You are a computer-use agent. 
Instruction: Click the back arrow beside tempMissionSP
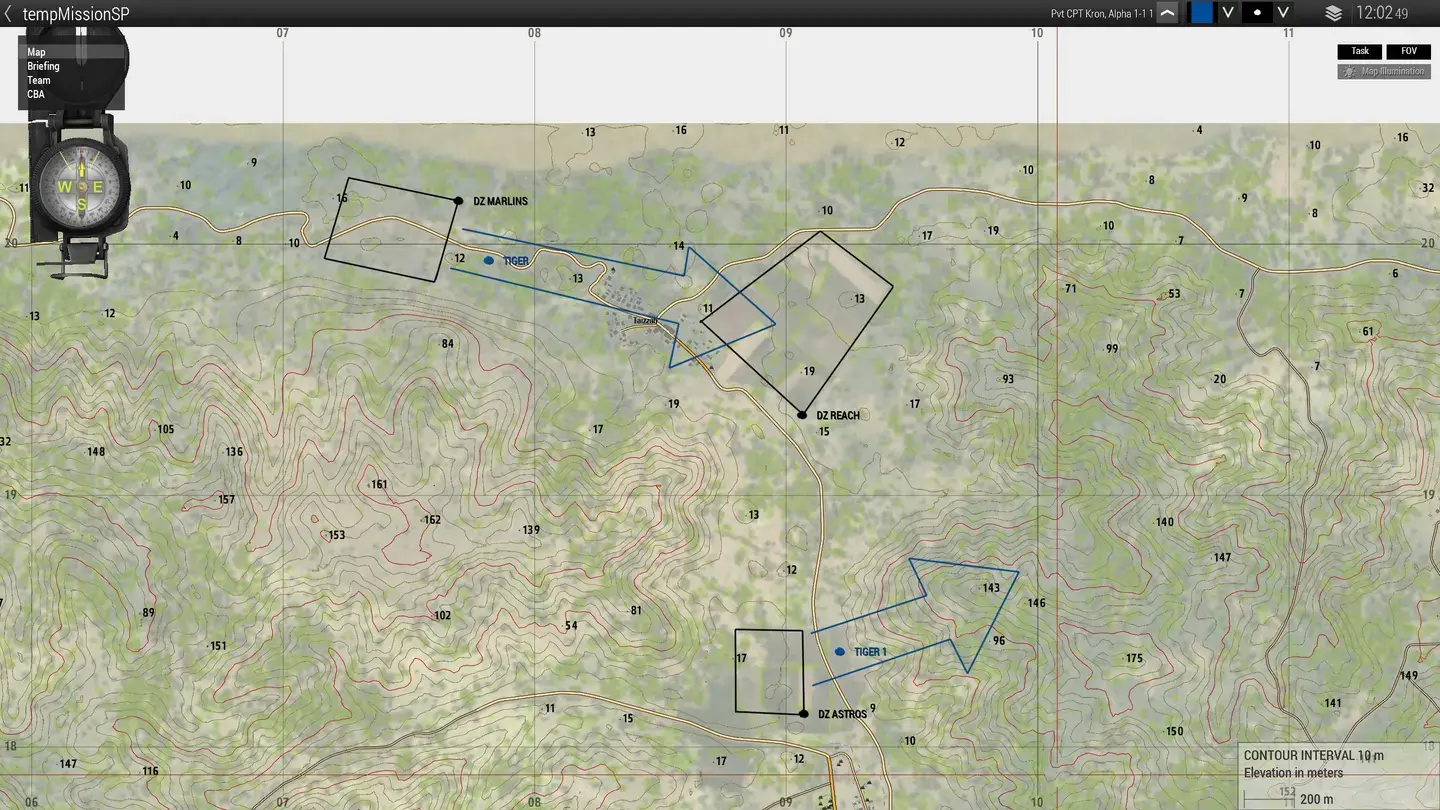10,14
